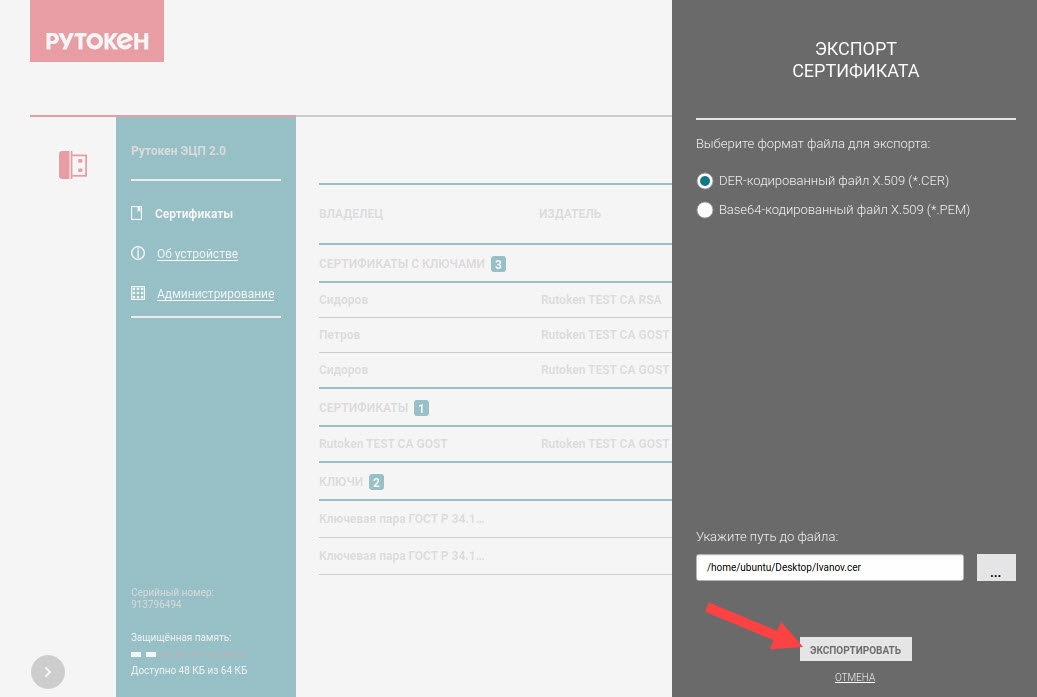Click the ОТМЕНА link

coord(854,677)
